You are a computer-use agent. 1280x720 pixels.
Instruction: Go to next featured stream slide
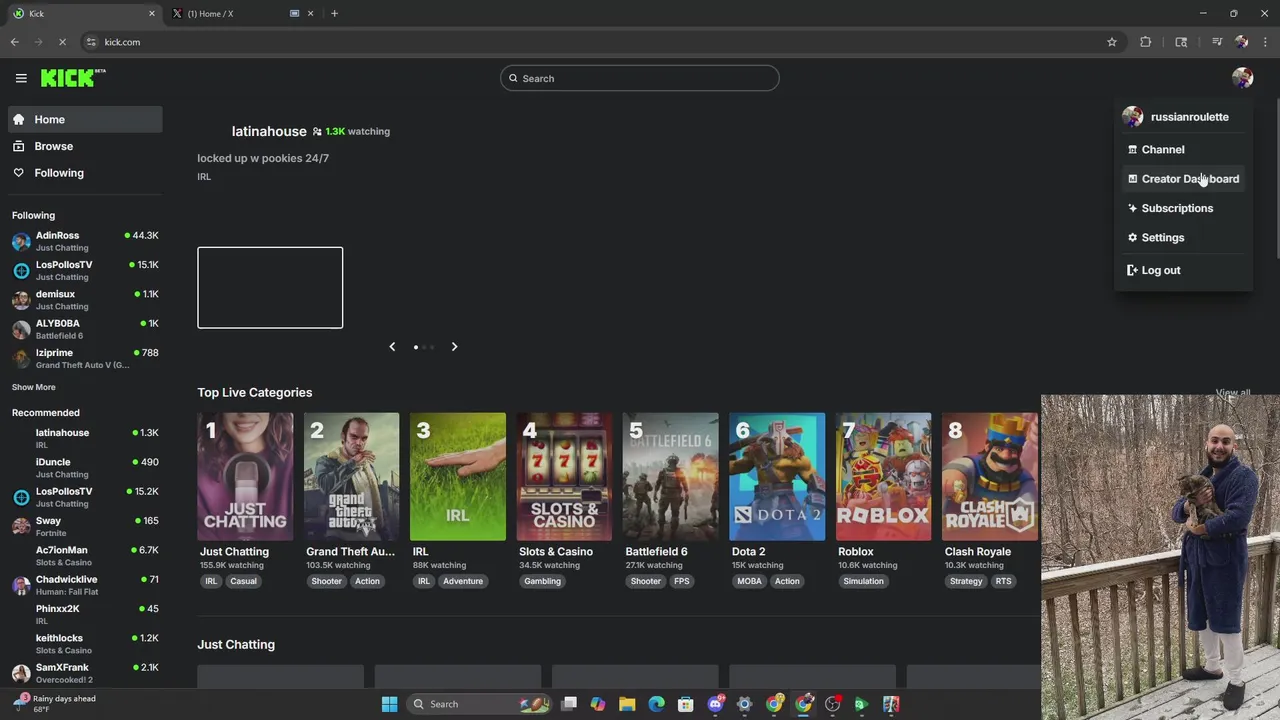(x=454, y=347)
